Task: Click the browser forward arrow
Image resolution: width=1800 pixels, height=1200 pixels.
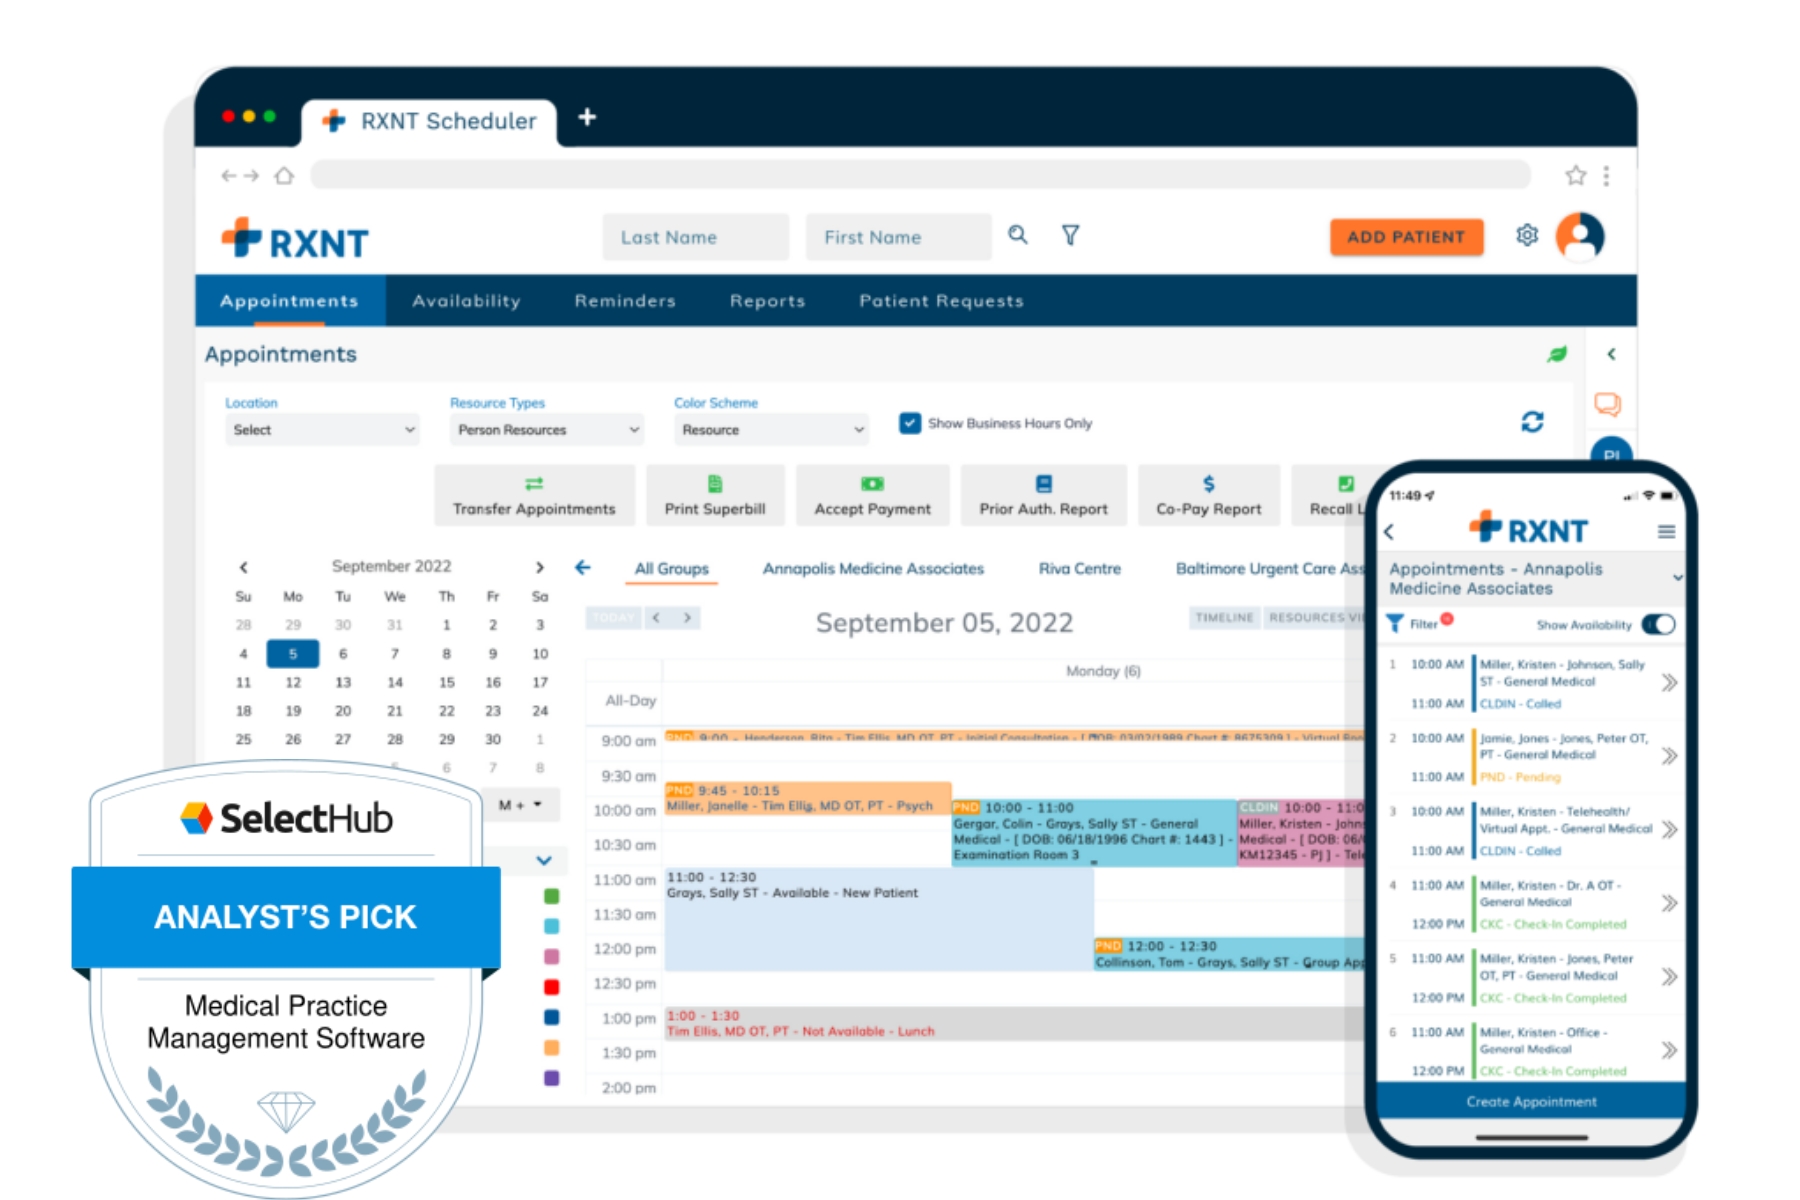Action: pos(252,176)
